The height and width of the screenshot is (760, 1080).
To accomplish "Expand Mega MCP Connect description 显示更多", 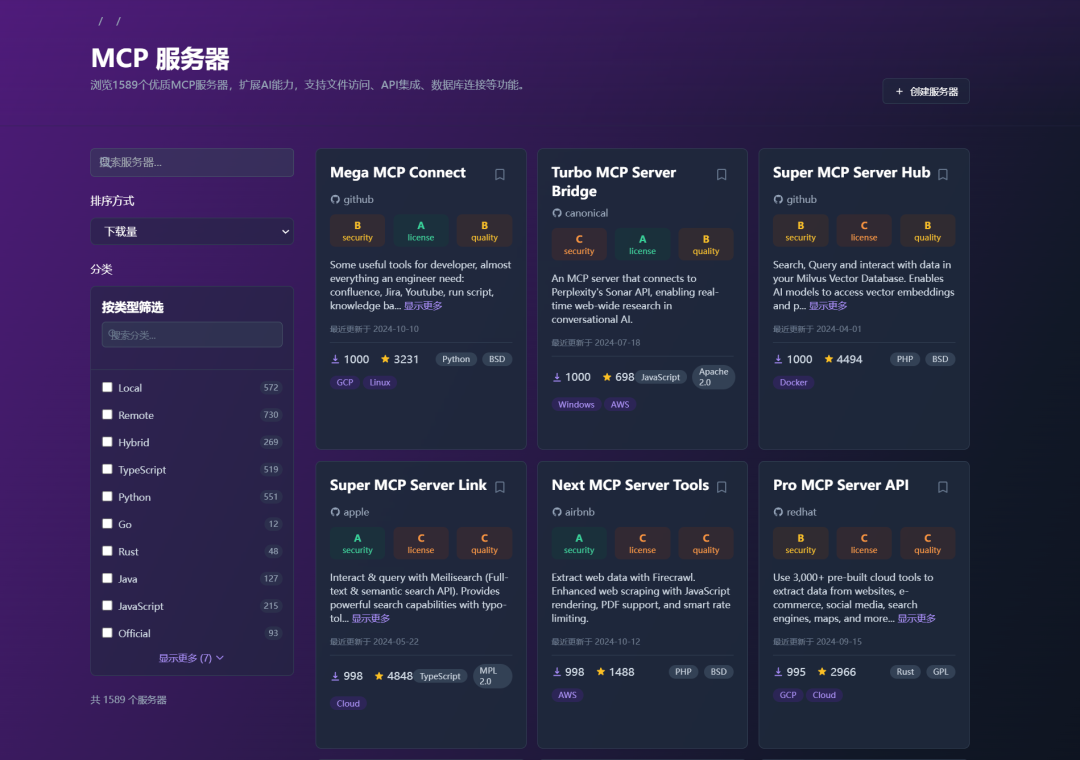I will pyautogui.click(x=423, y=306).
